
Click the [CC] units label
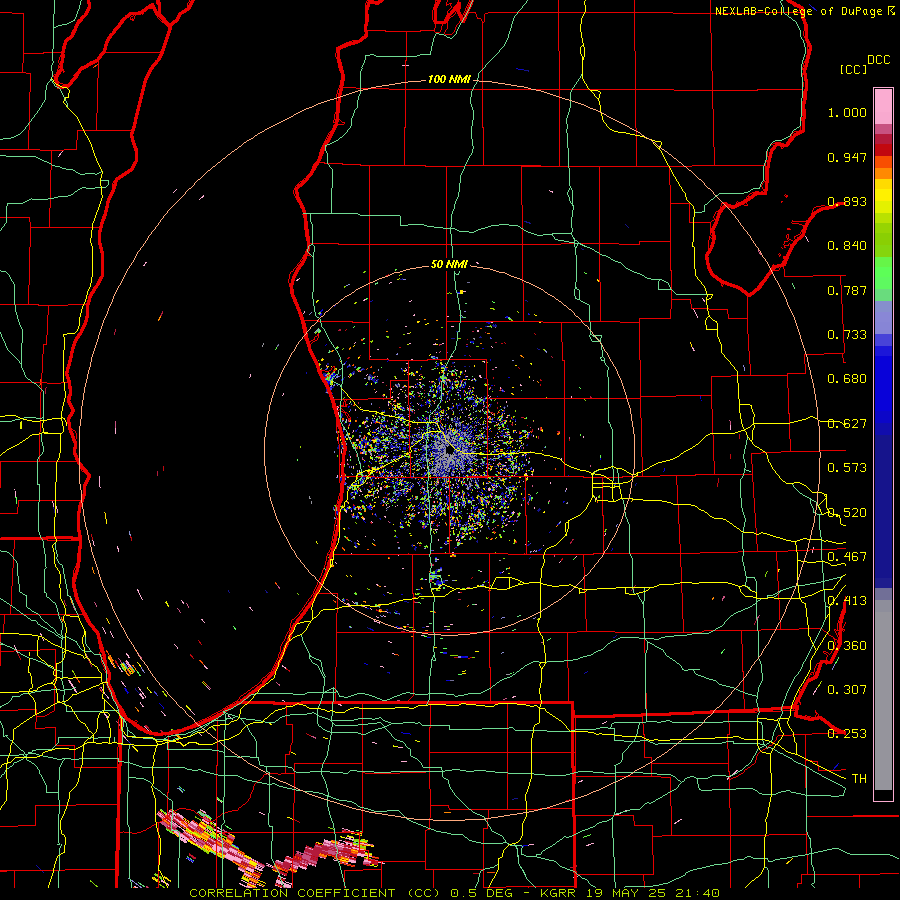tap(853, 69)
